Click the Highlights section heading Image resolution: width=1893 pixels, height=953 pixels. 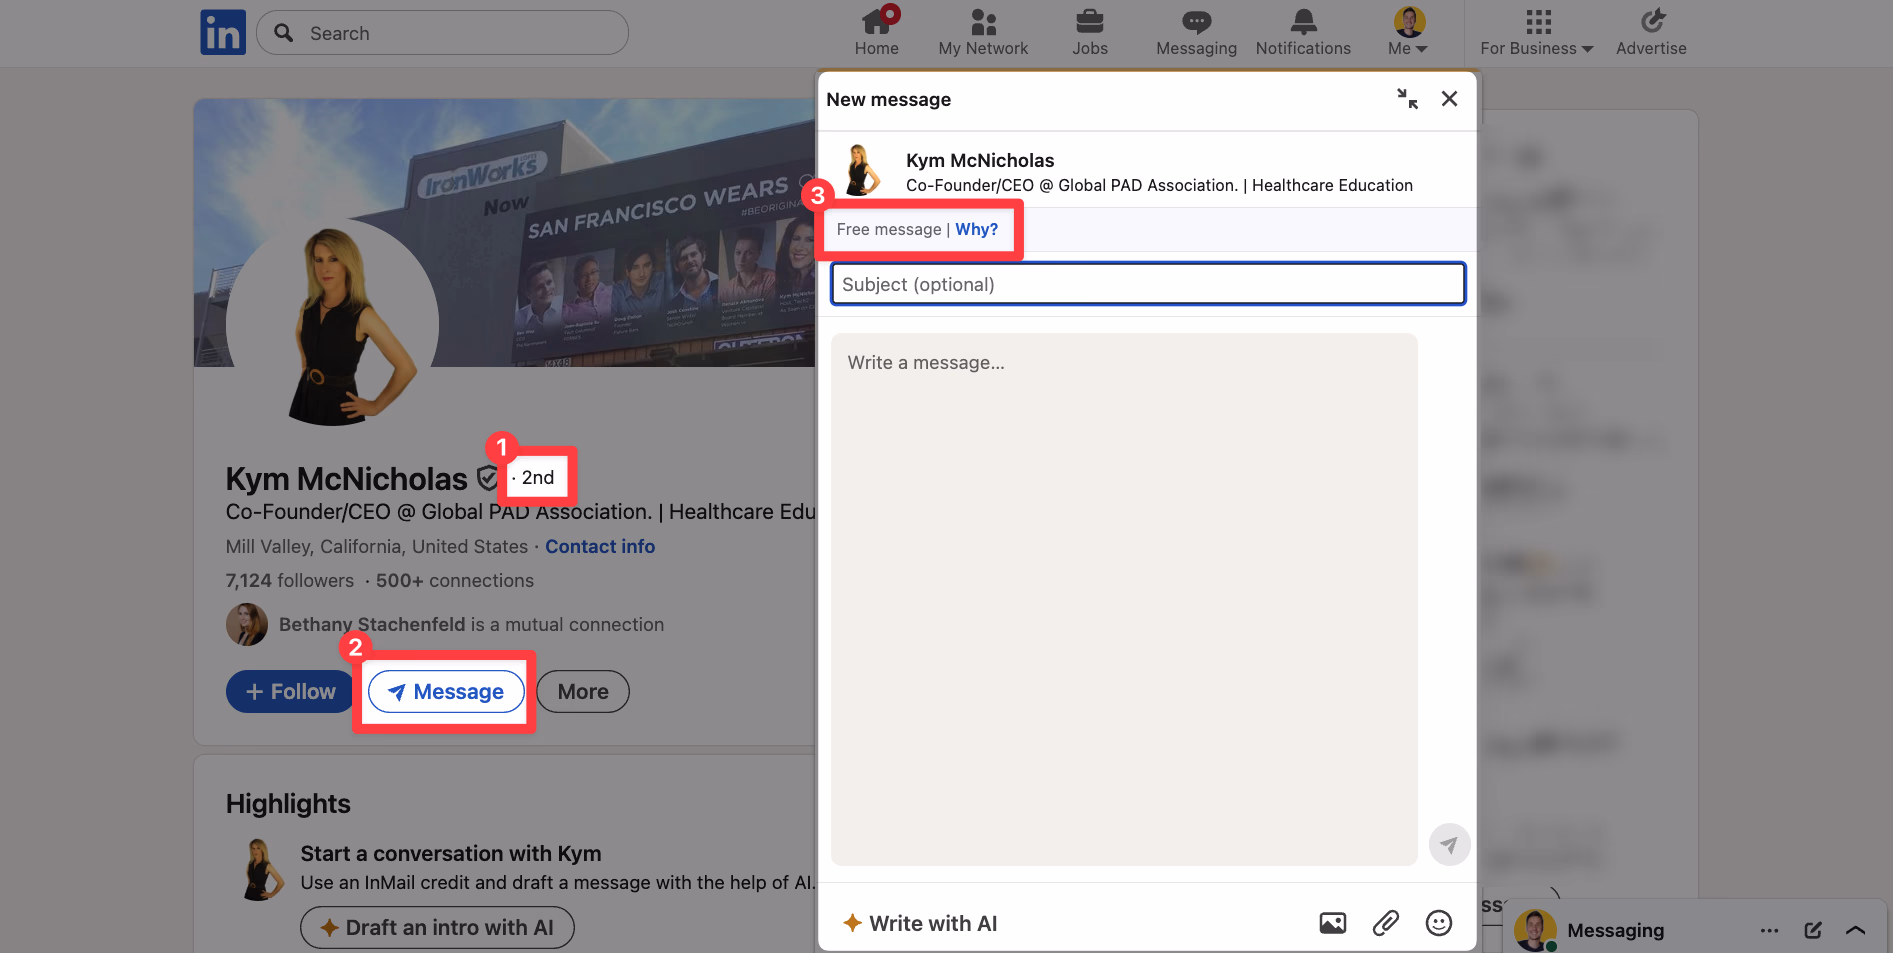288,804
